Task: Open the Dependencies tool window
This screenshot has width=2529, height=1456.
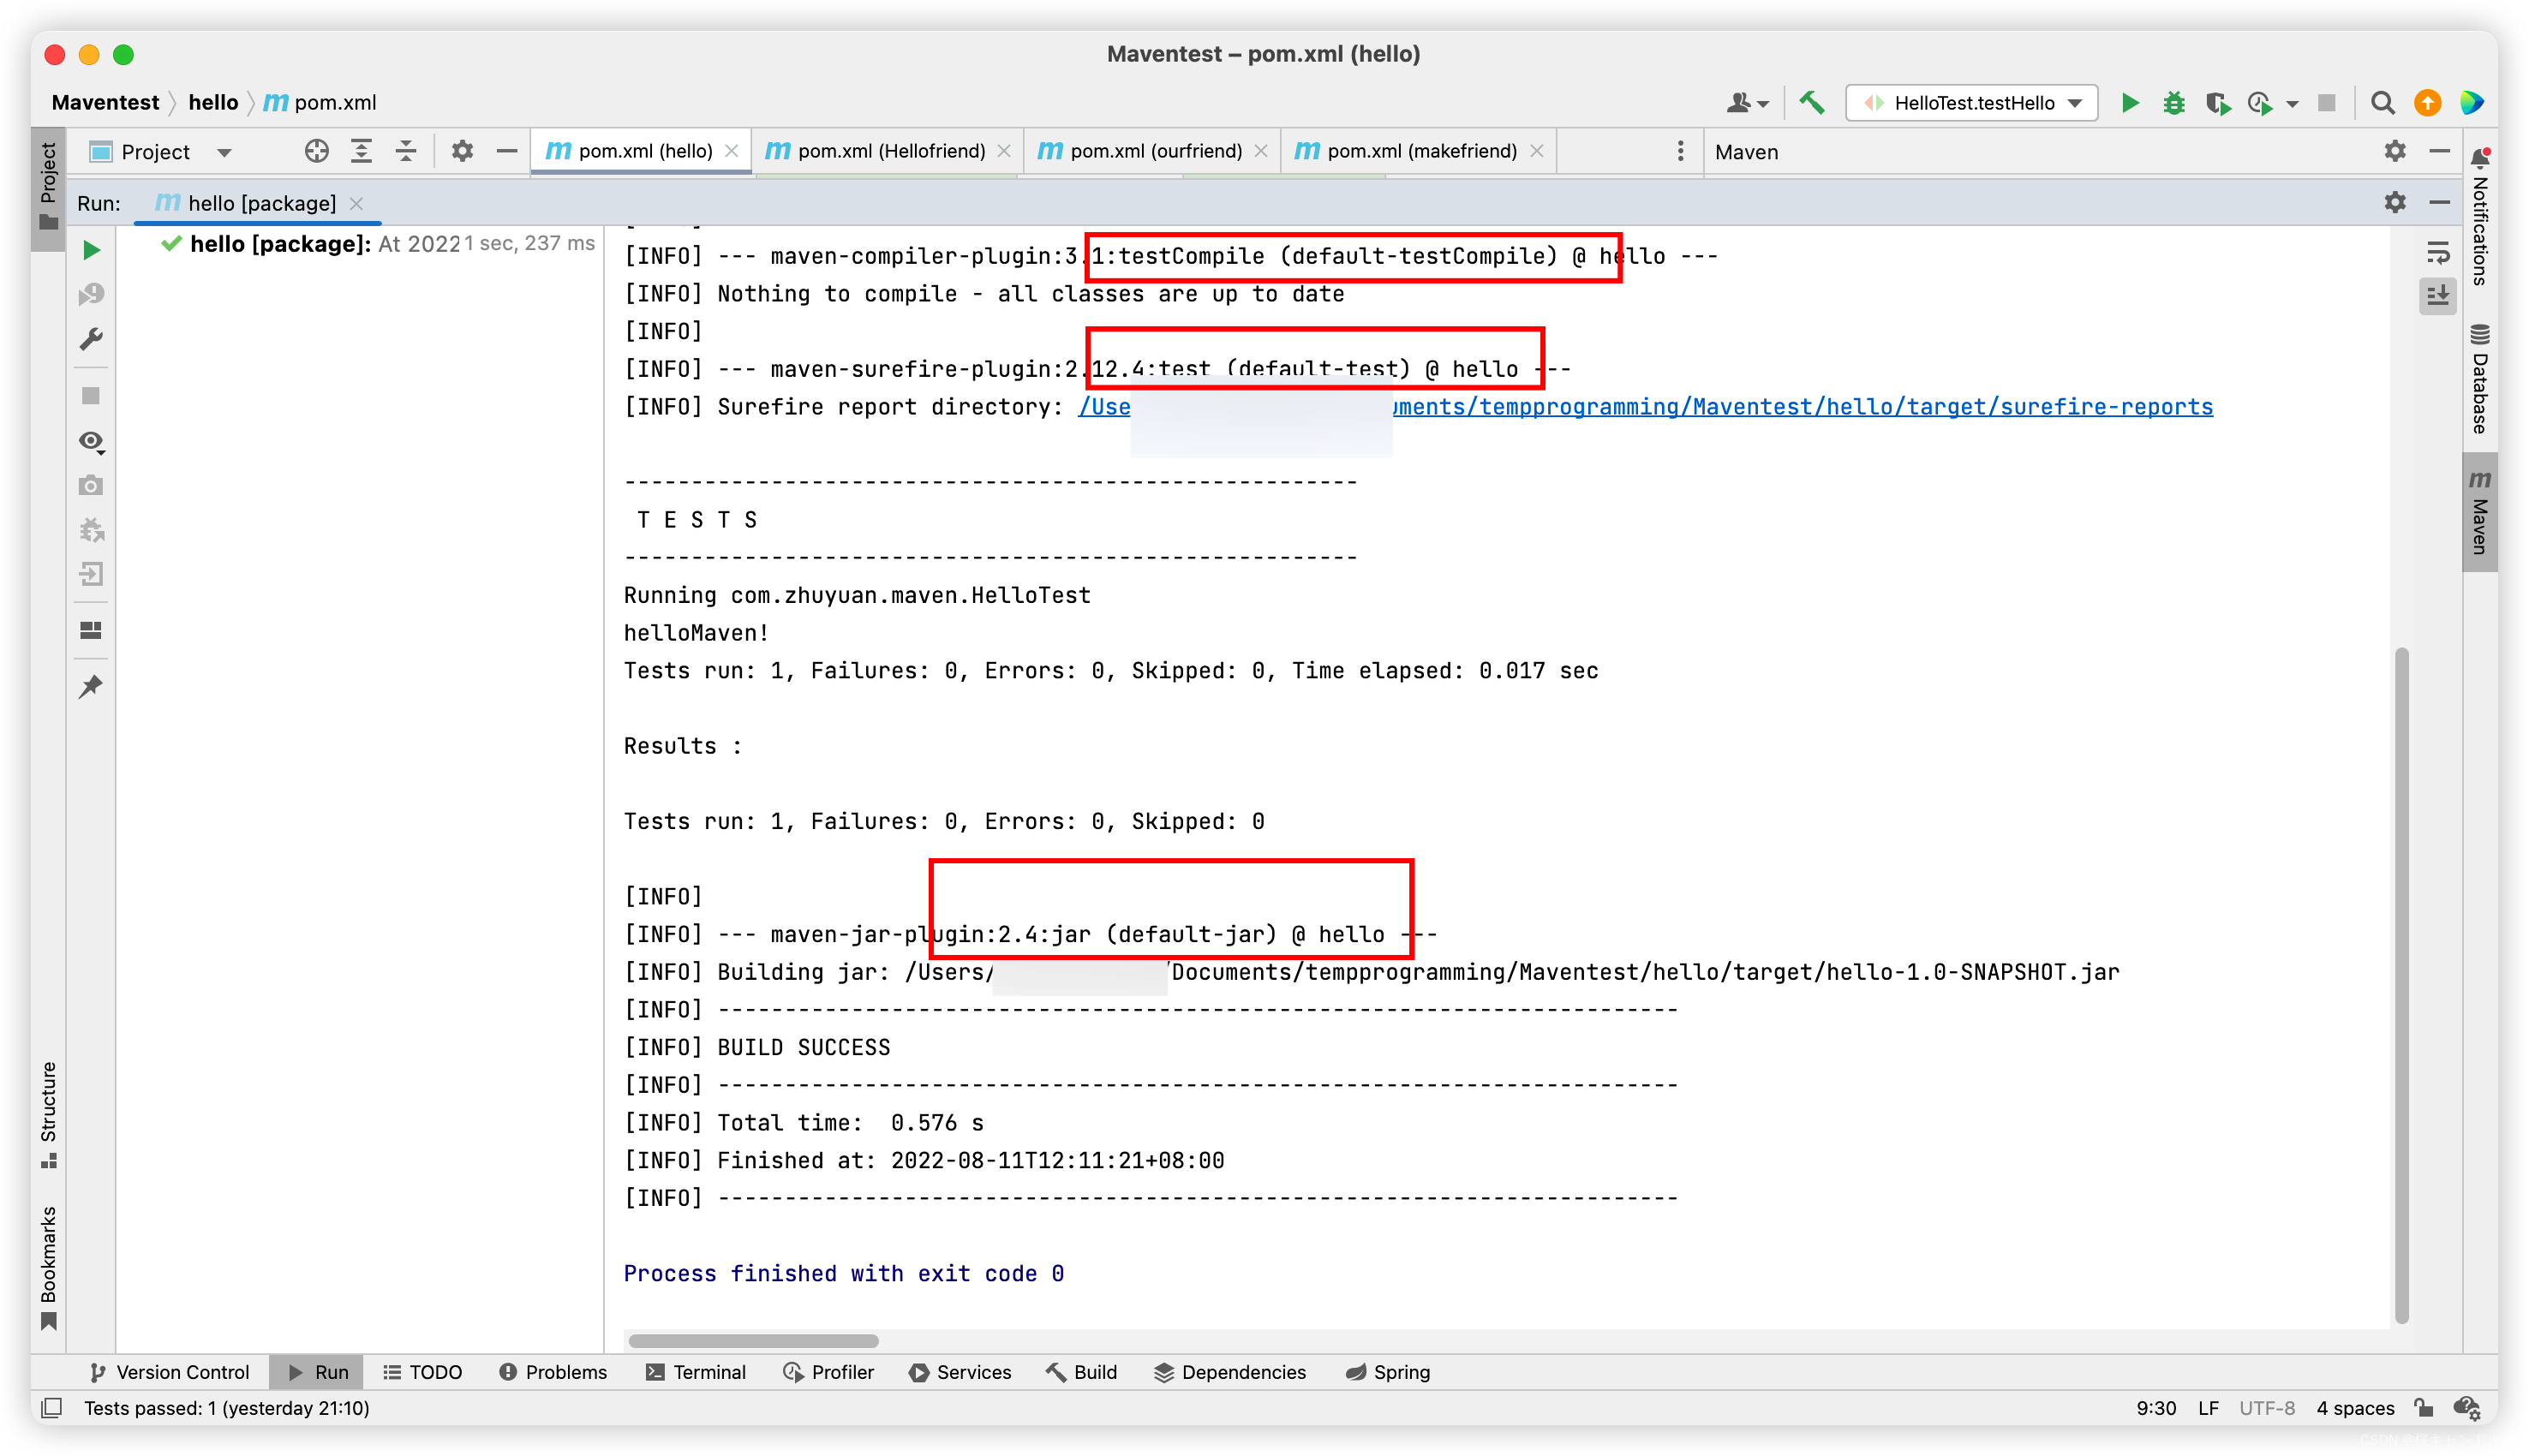Action: [1229, 1372]
